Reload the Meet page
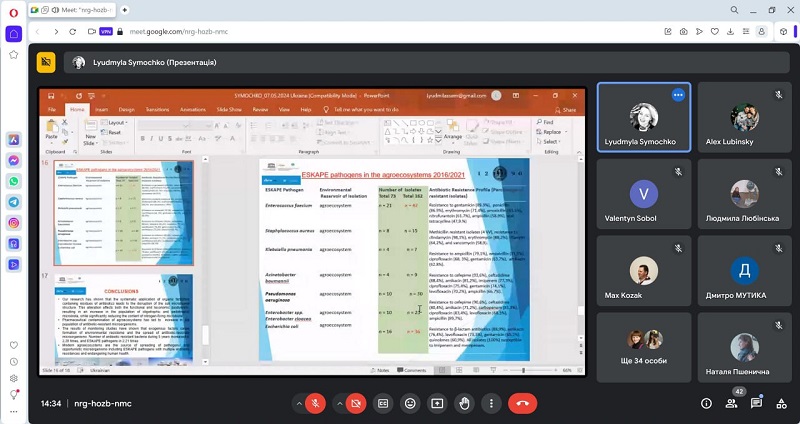This screenshot has width=800, height=424. [x=72, y=32]
